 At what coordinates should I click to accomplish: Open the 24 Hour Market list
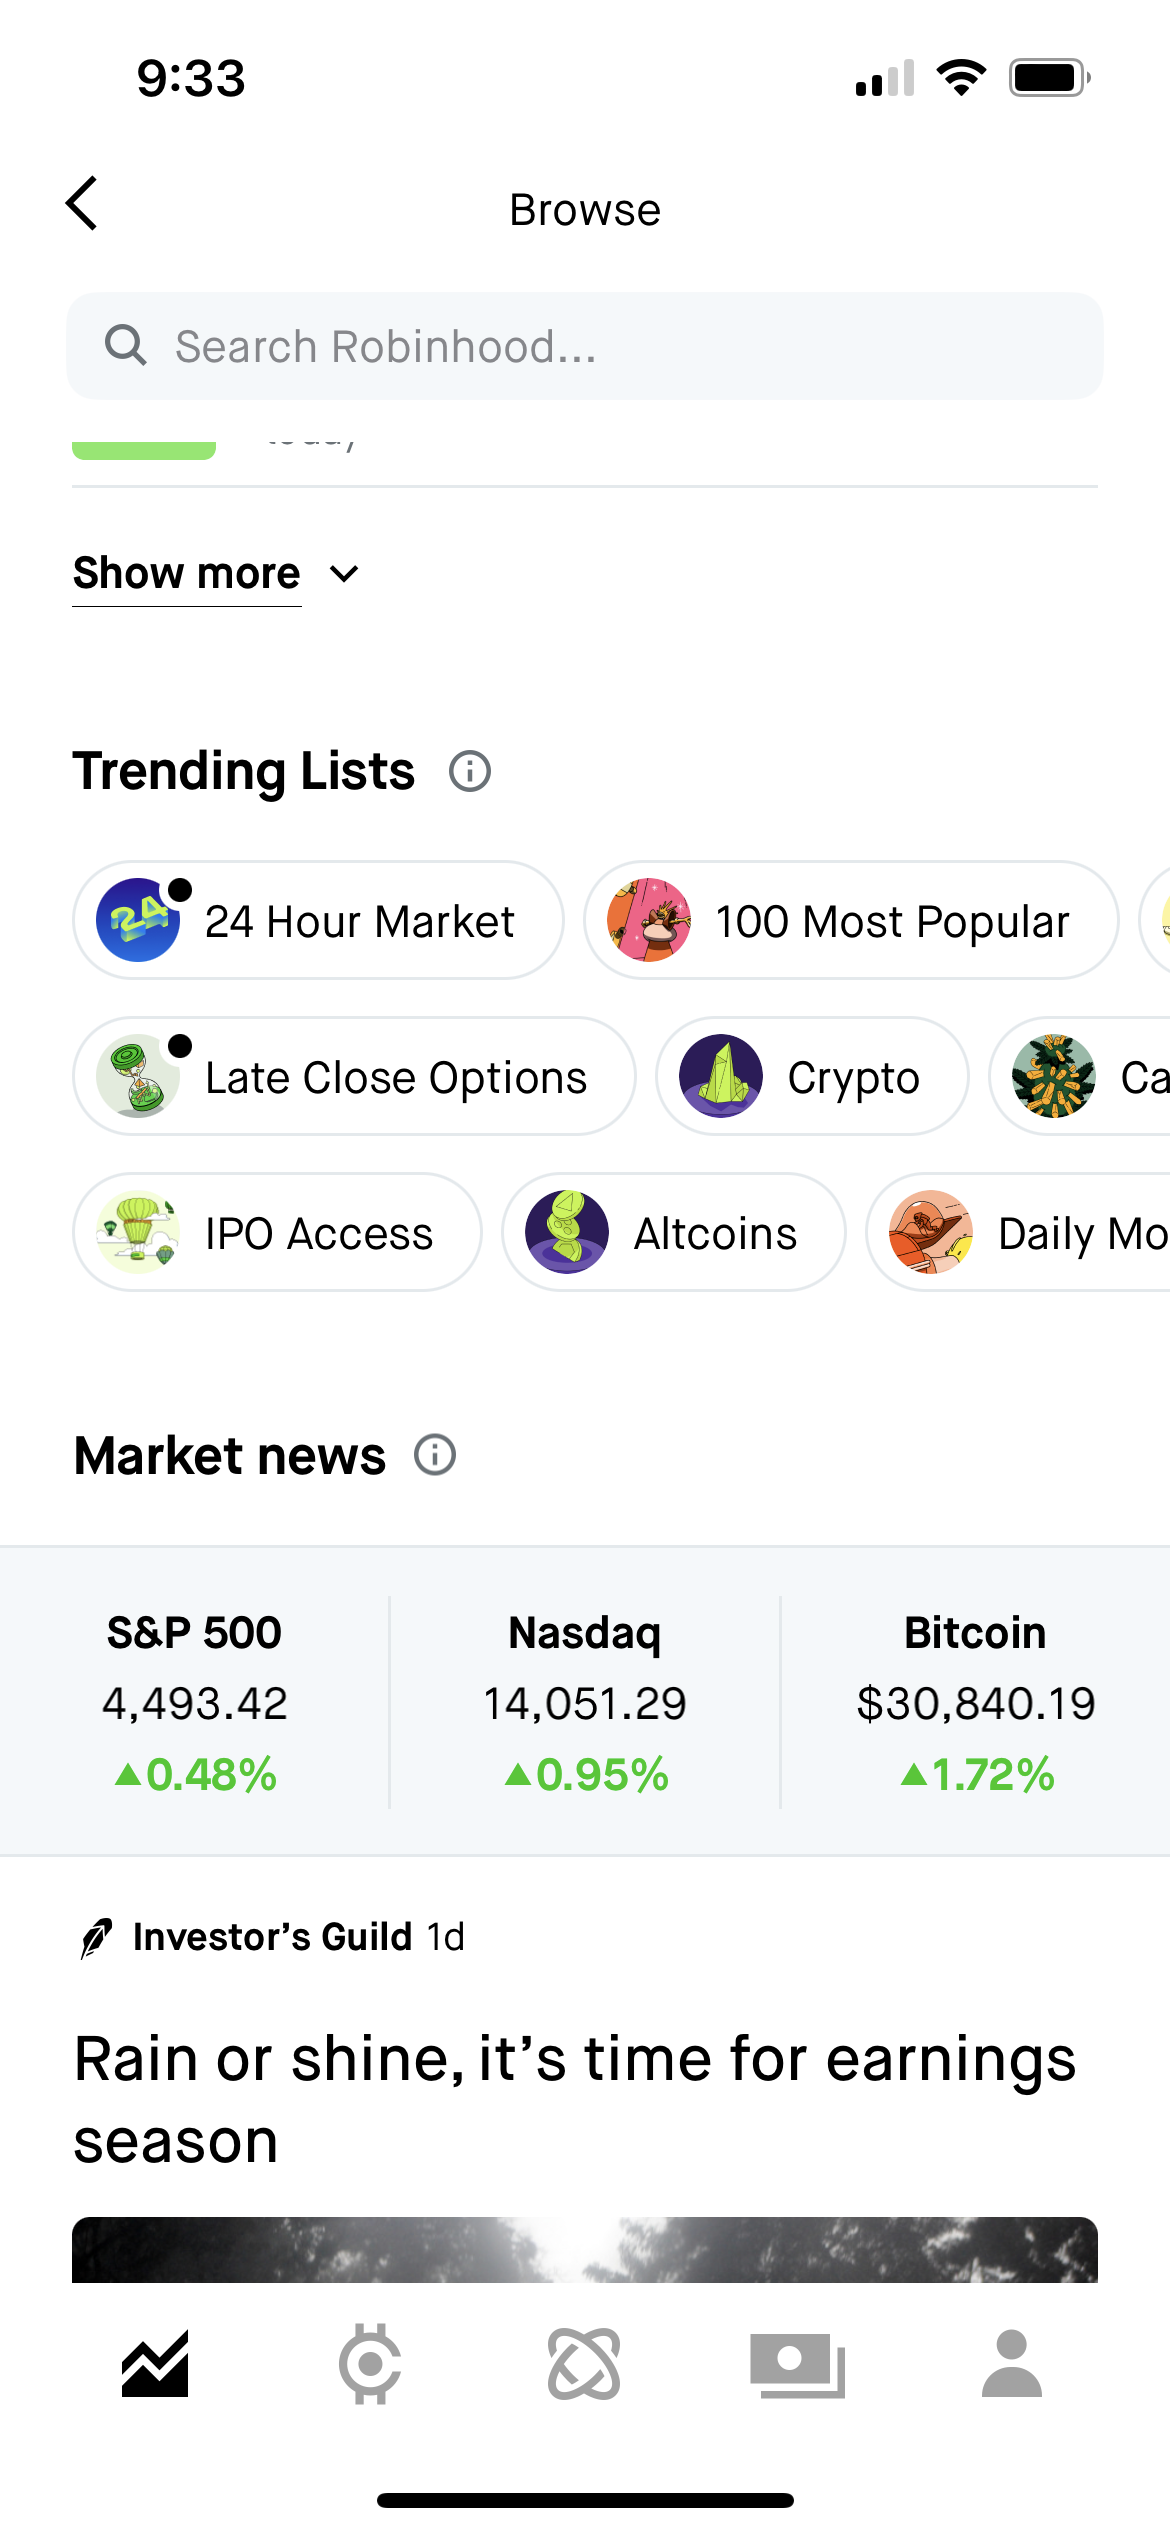pyautogui.click(x=318, y=920)
